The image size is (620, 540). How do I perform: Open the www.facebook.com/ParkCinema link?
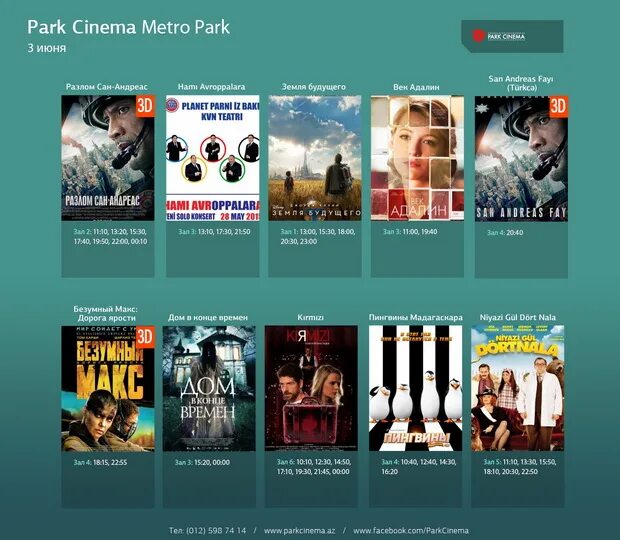click(x=411, y=531)
